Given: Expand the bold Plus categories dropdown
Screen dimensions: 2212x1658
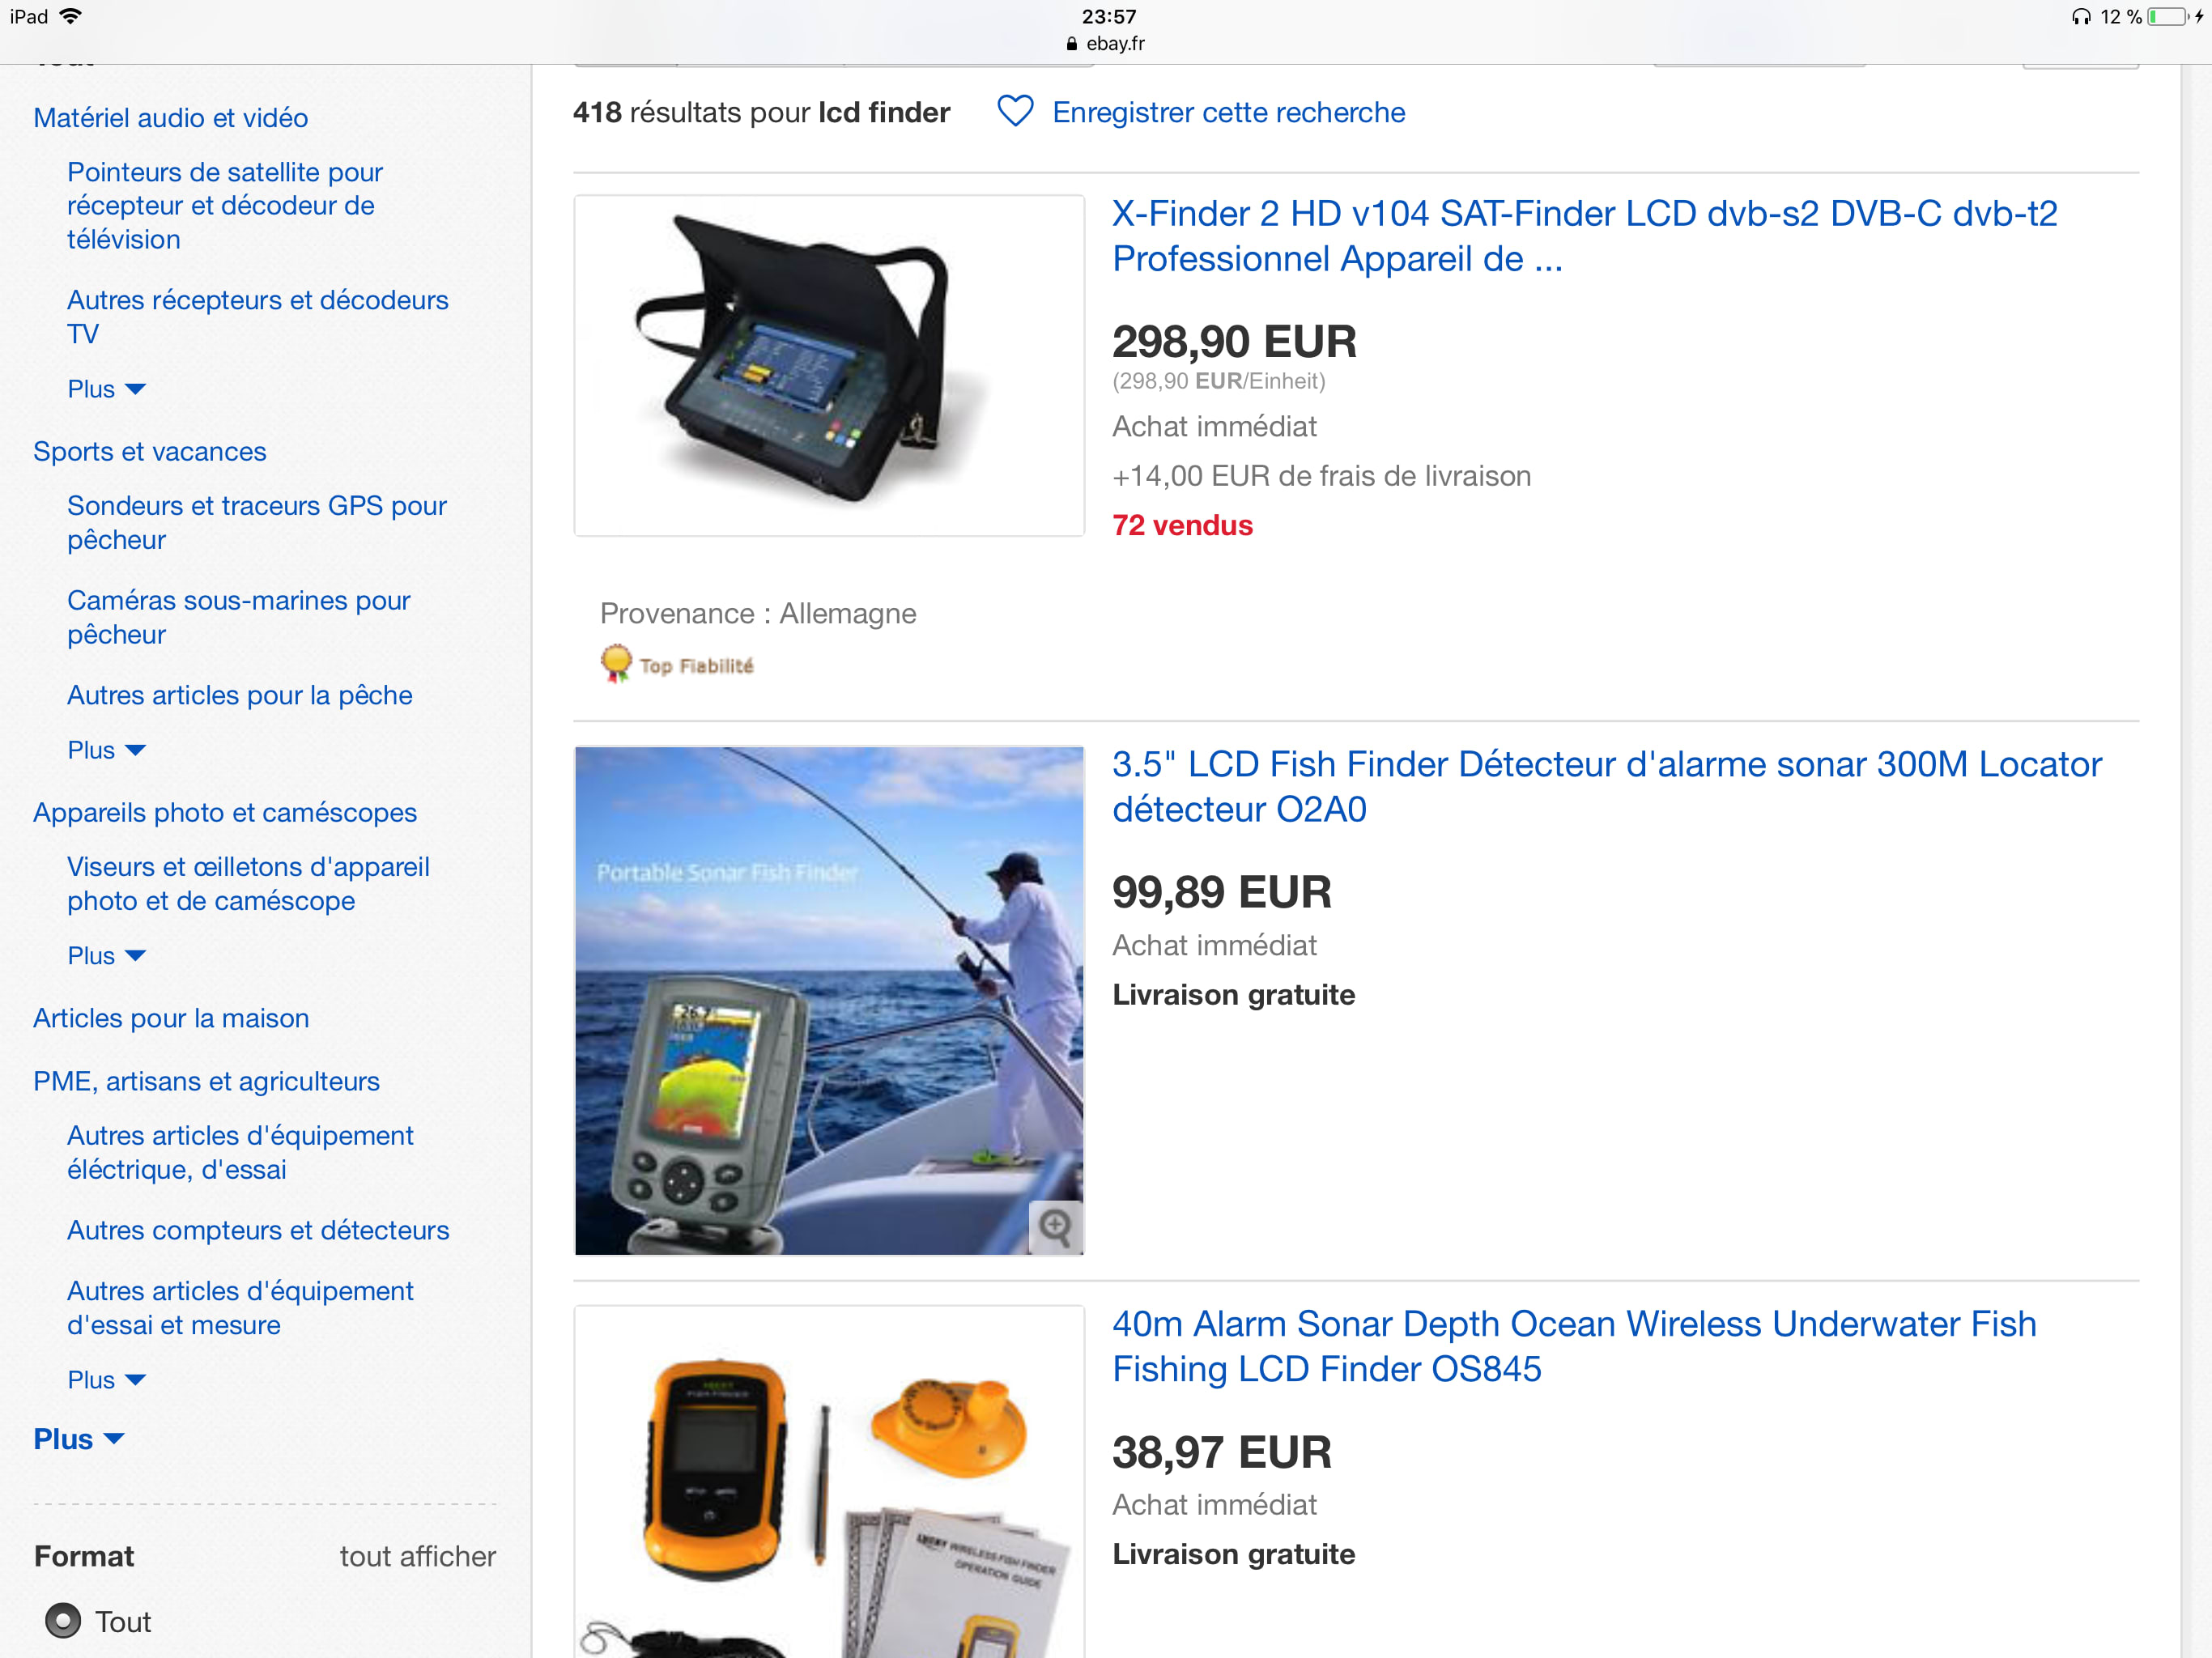Looking at the screenshot, I should pos(79,1439).
